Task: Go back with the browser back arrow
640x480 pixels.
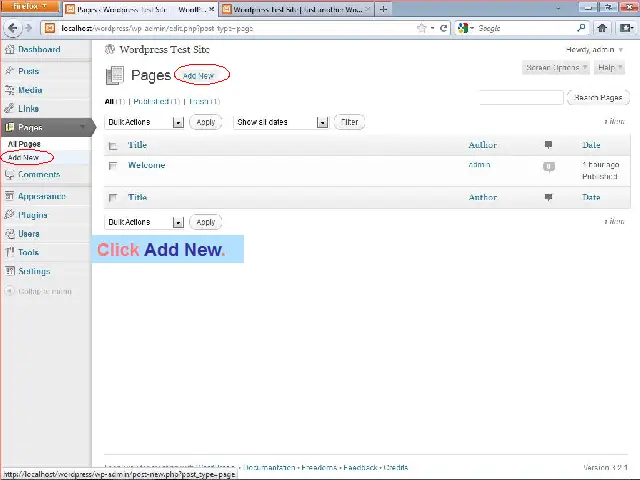Action: pos(13,28)
